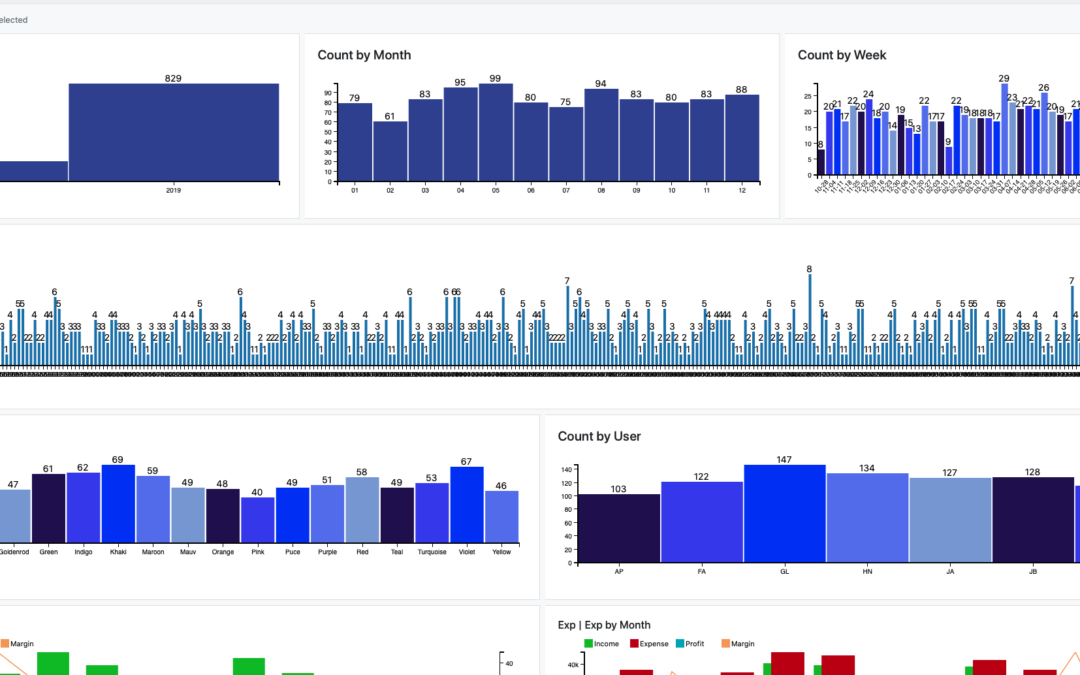Screen dimensions: 1080x675
Task: Click the Exp | Exp by Month title
Action: click(x=604, y=625)
